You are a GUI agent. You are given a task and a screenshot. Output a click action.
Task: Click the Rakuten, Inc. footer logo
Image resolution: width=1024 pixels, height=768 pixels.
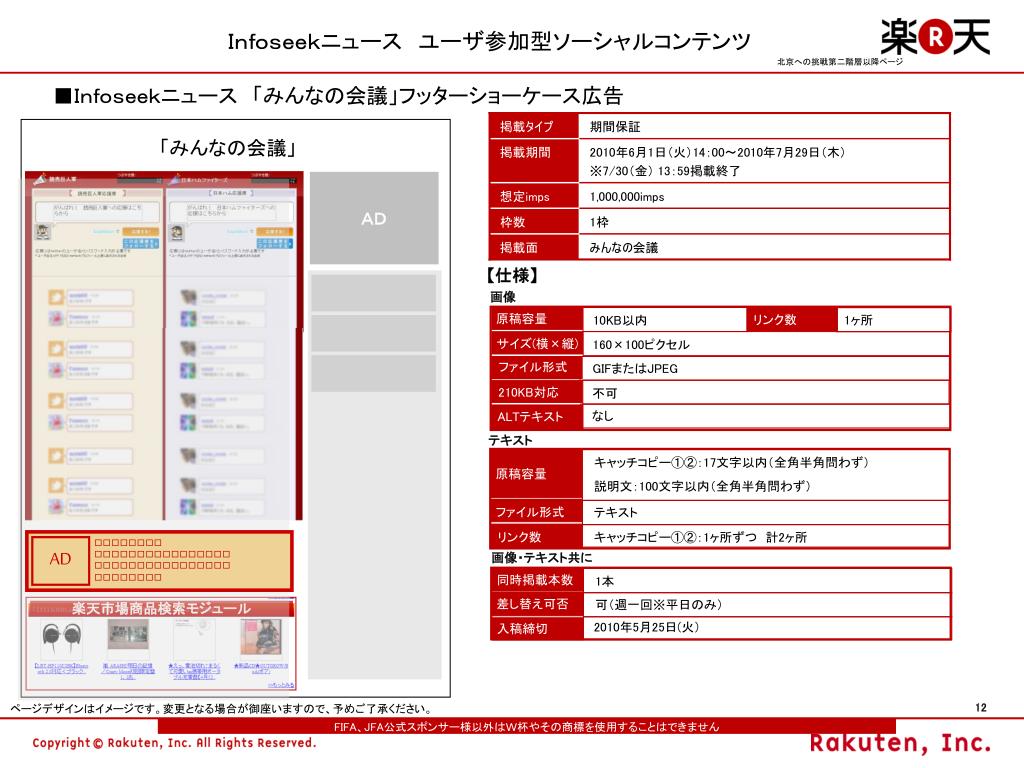(x=901, y=744)
